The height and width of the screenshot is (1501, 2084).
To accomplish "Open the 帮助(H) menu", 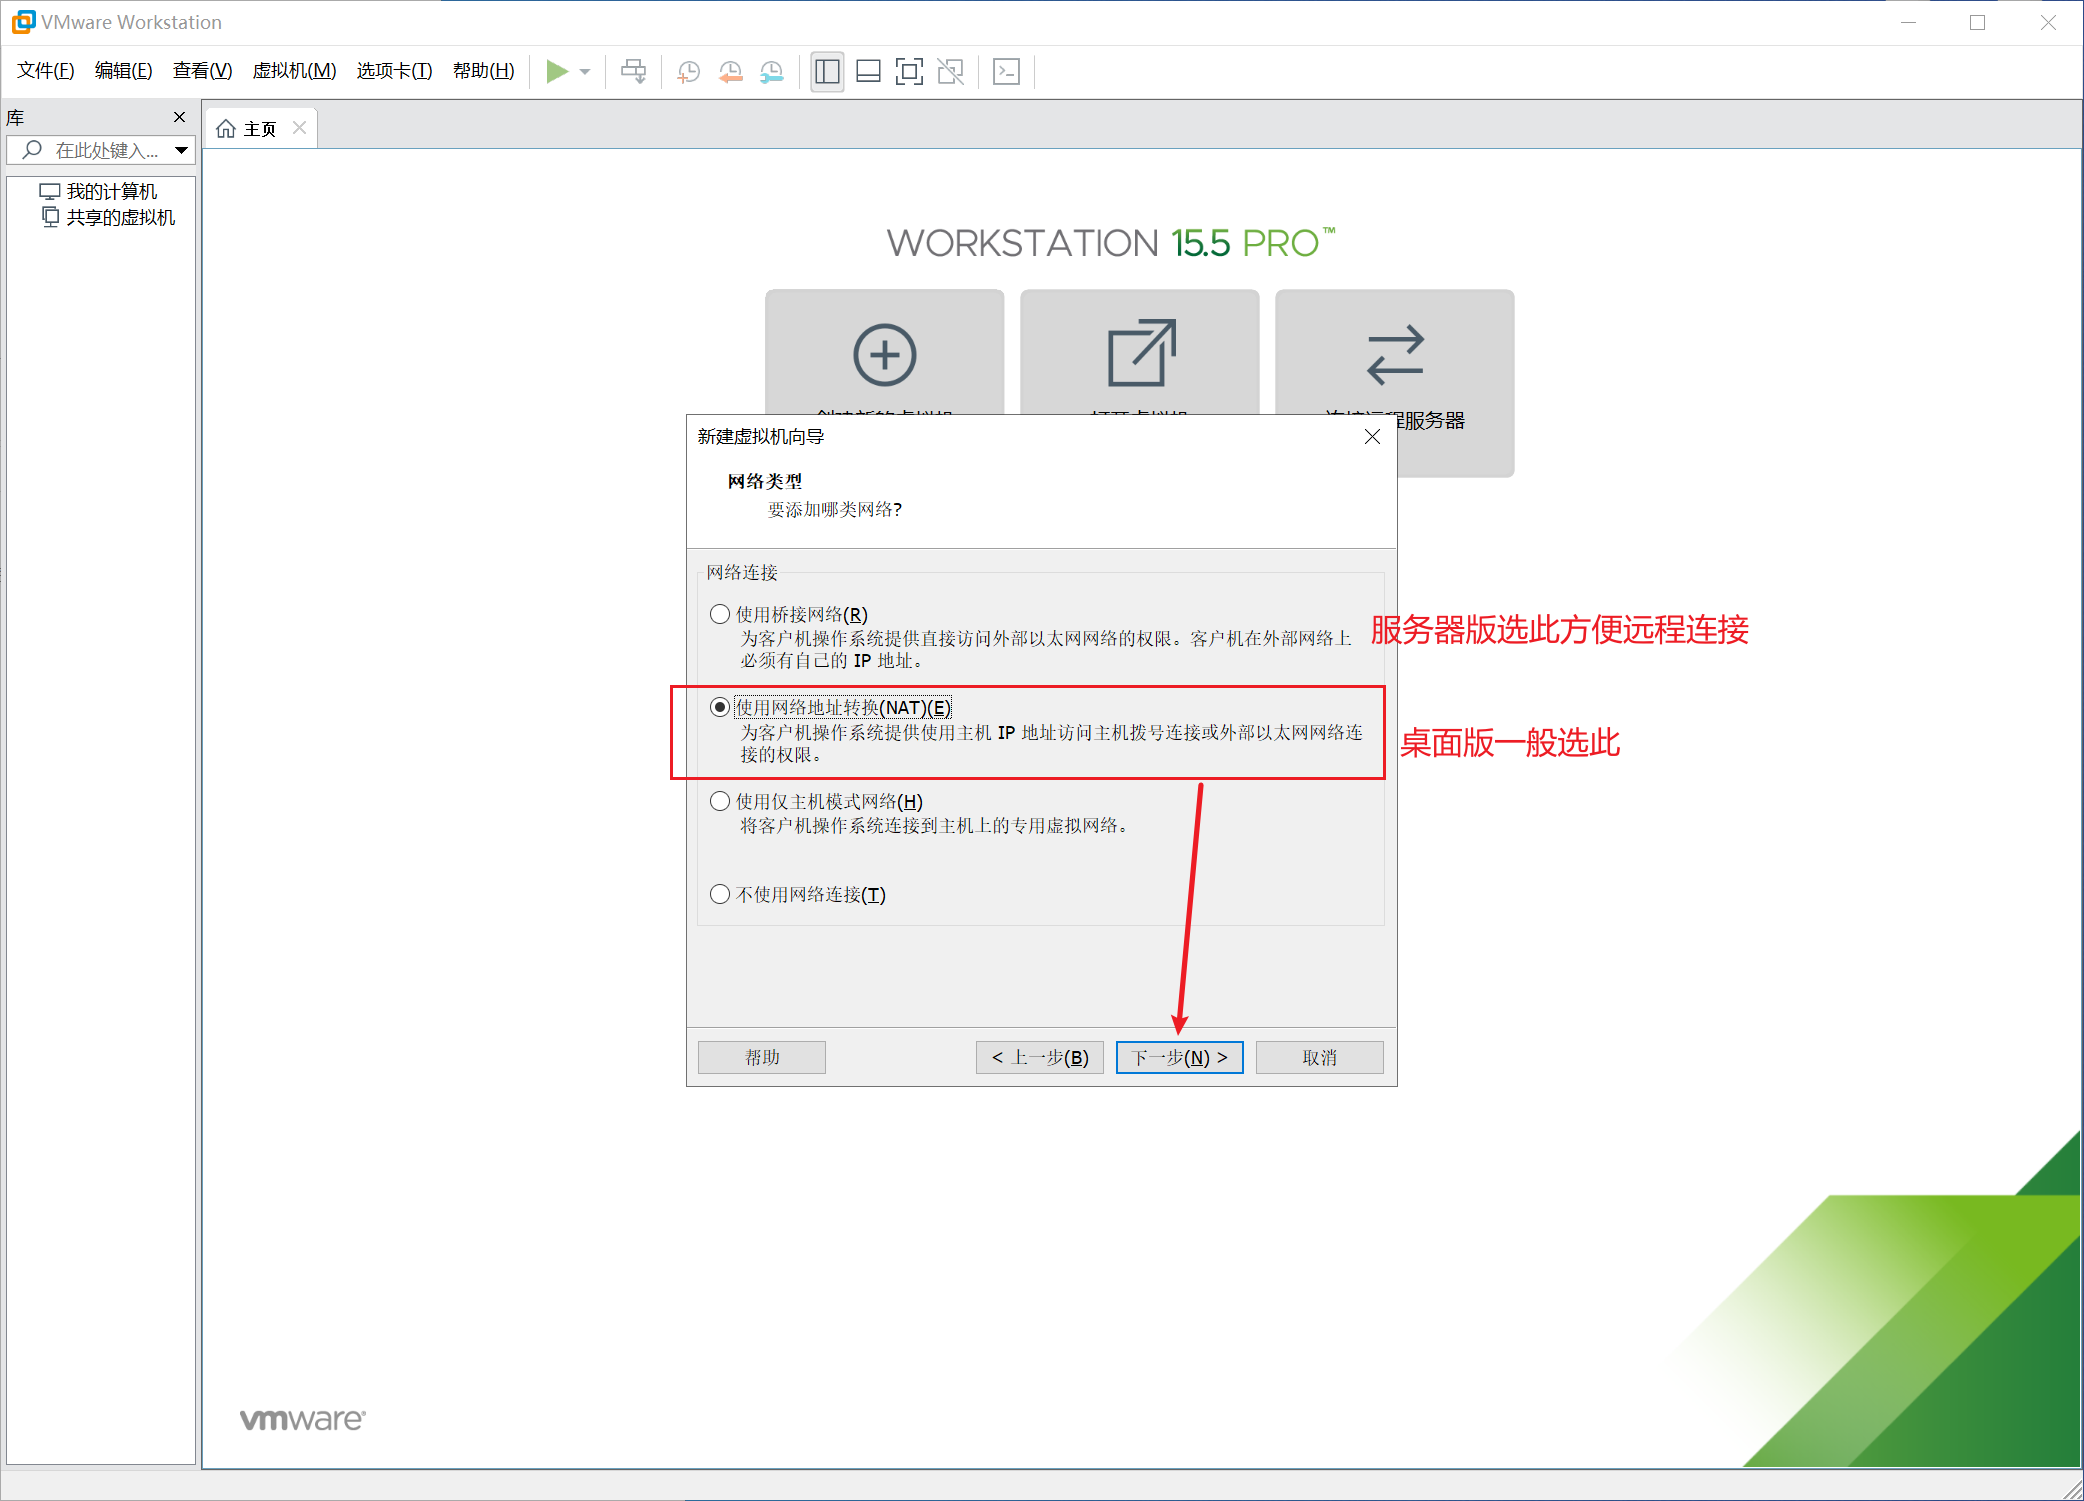I will (x=483, y=71).
